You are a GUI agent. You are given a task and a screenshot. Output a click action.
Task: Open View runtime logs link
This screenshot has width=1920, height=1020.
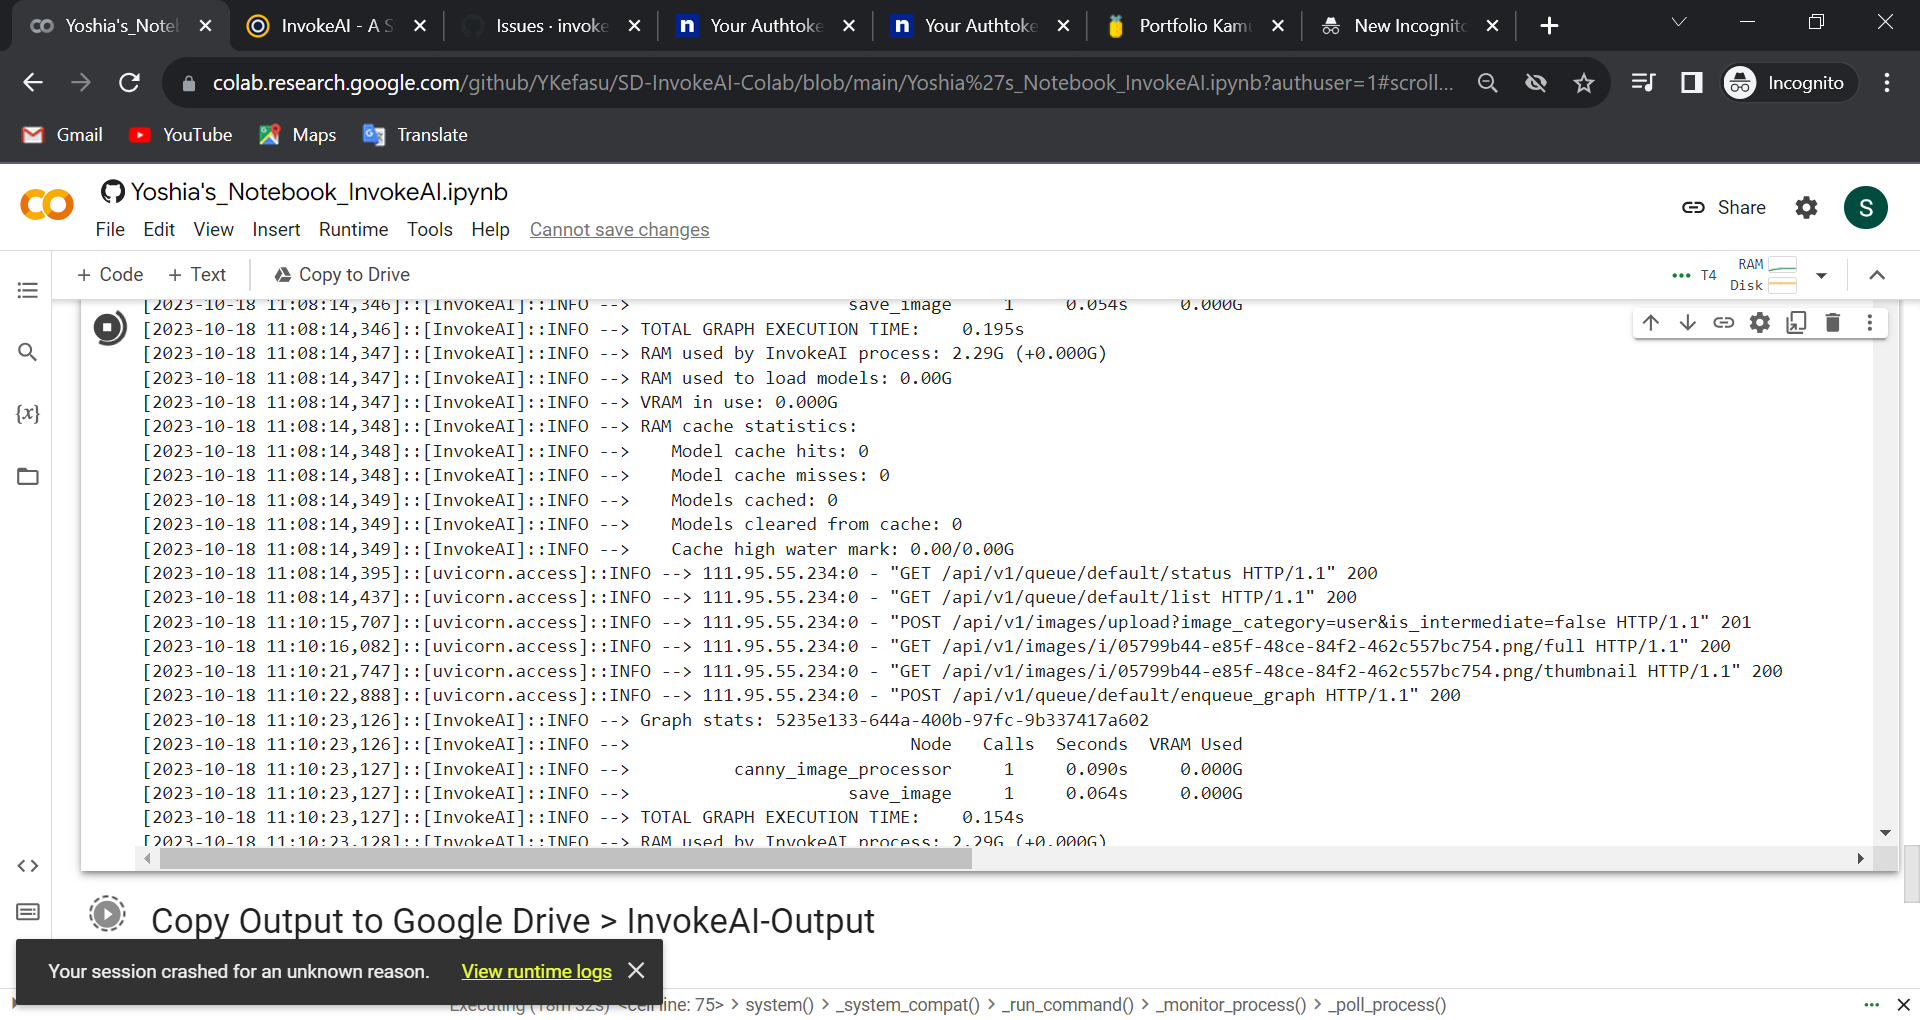(x=535, y=971)
